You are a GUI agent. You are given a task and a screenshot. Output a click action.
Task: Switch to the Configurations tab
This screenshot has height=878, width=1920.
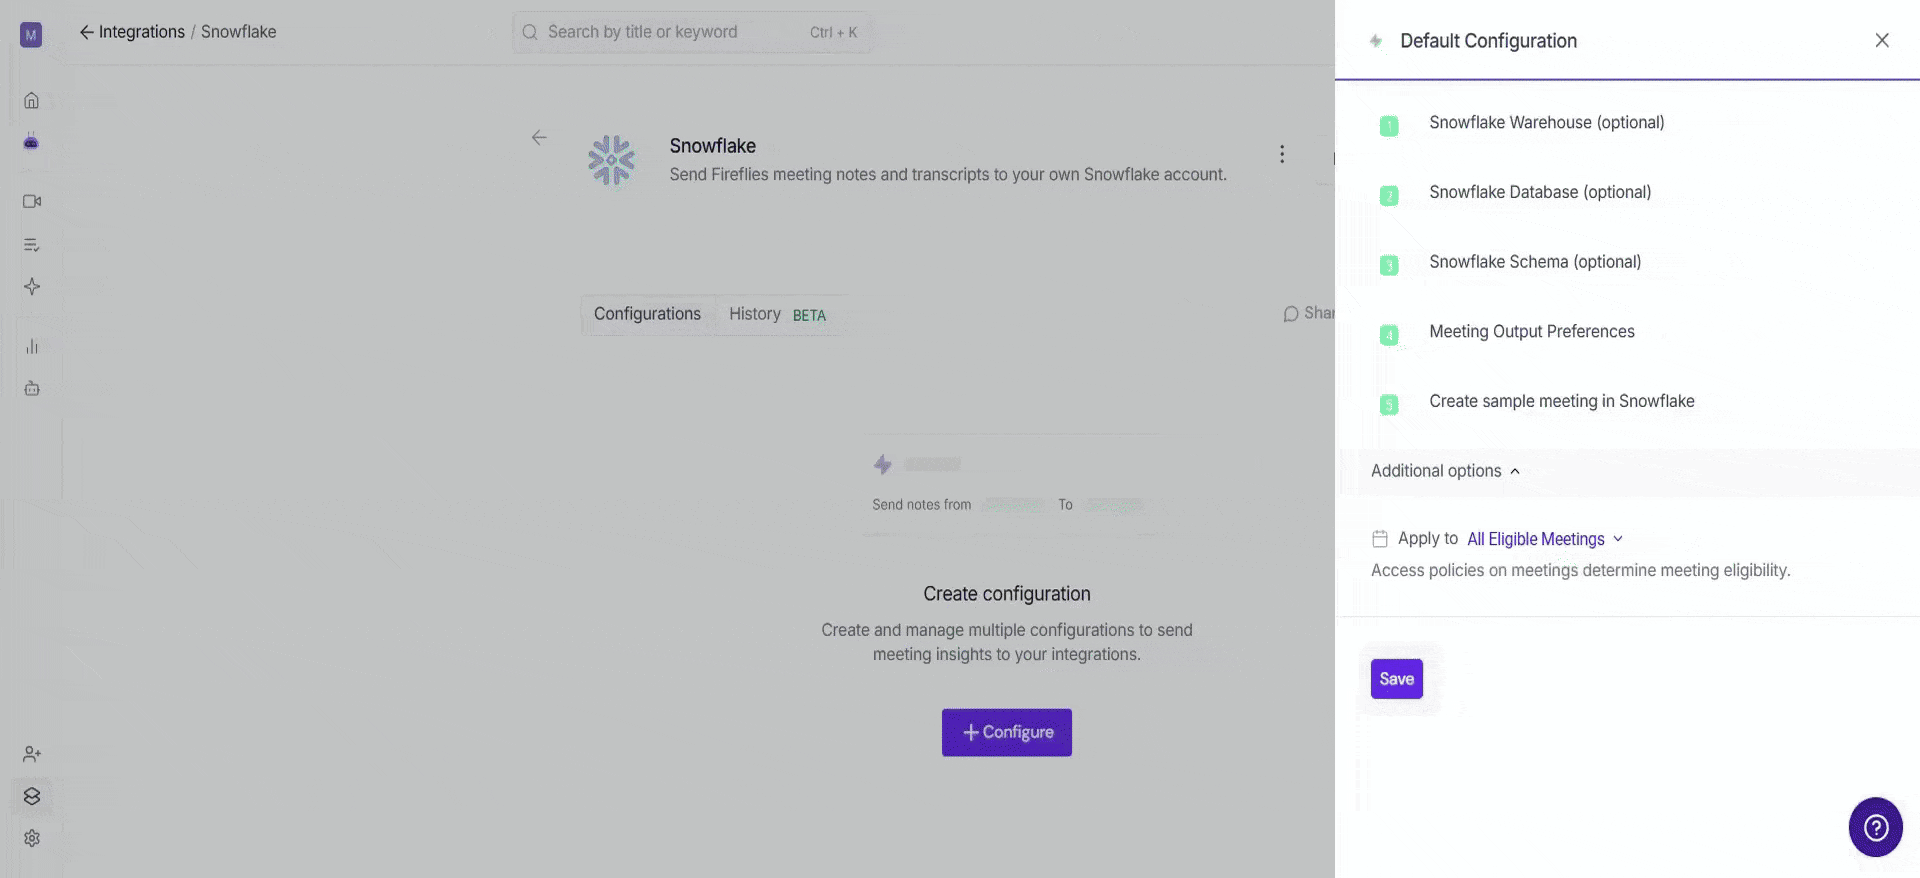(647, 314)
